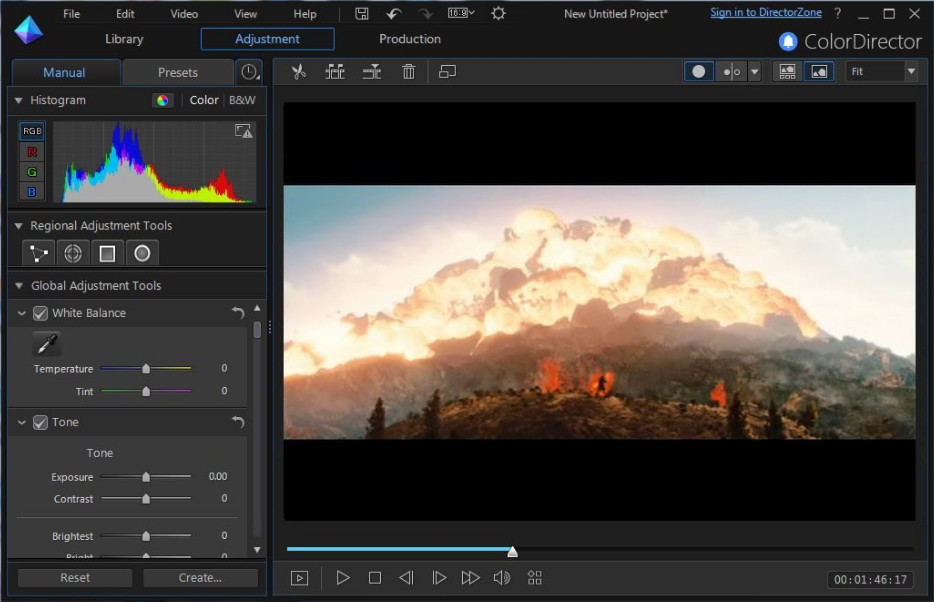This screenshot has height=602, width=934.
Task: Click the notification bell icon
Action: pyautogui.click(x=787, y=41)
